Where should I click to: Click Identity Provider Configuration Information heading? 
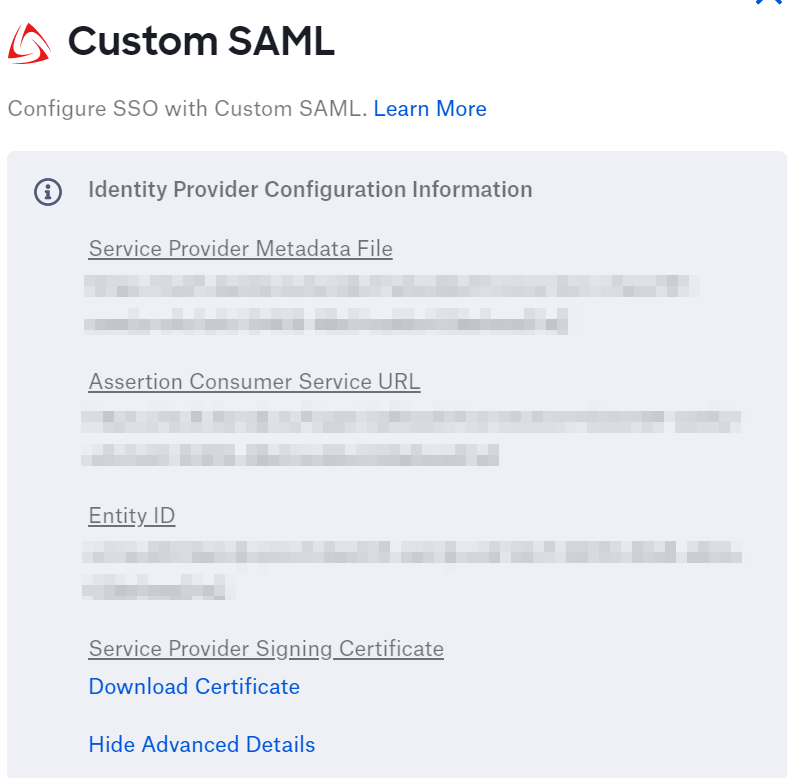[x=310, y=190]
